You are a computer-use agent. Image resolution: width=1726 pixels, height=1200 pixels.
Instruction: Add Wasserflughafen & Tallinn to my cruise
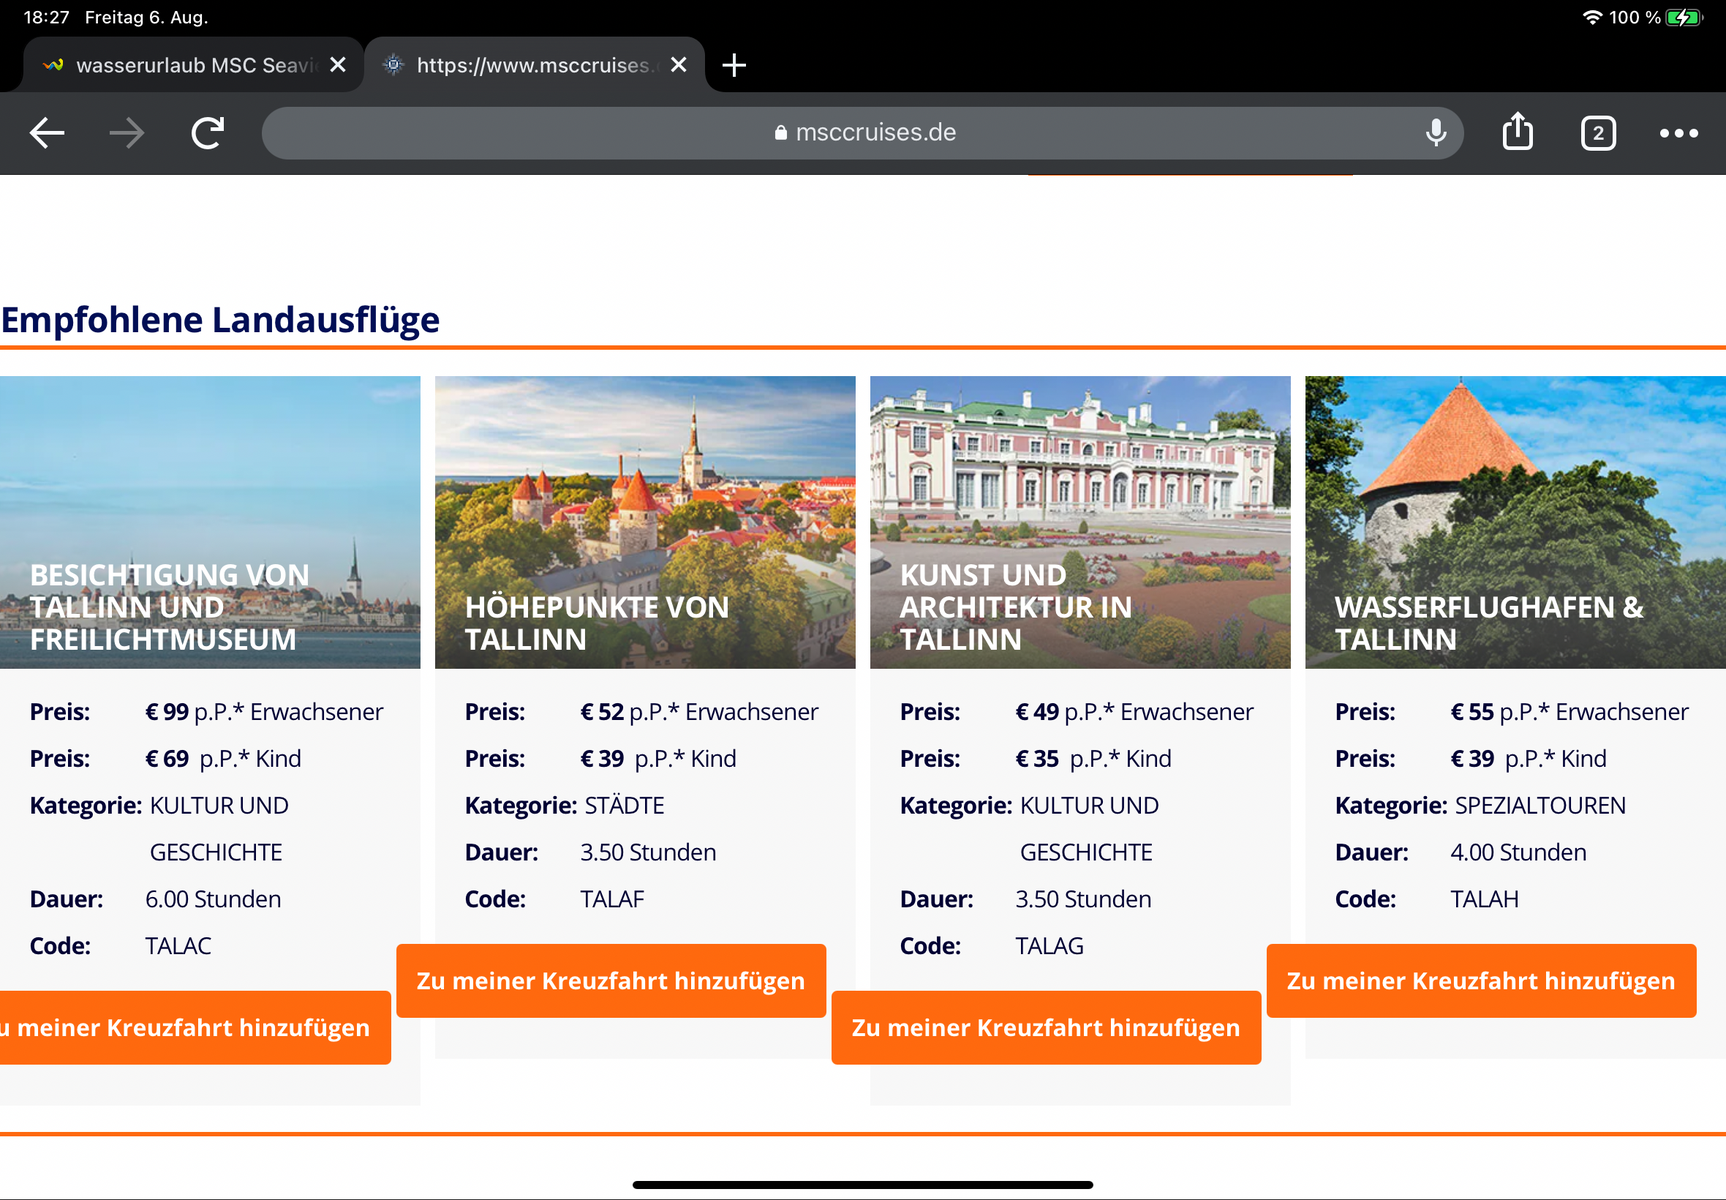1481,981
